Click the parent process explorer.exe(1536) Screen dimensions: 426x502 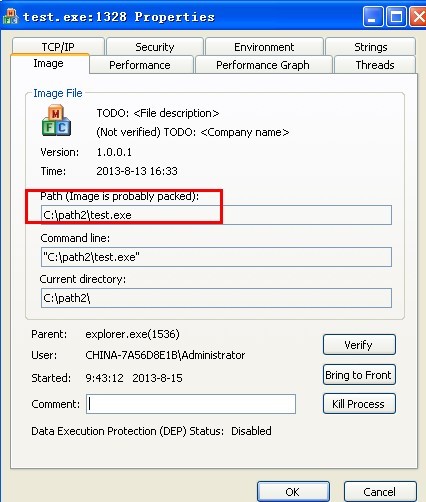(132, 334)
